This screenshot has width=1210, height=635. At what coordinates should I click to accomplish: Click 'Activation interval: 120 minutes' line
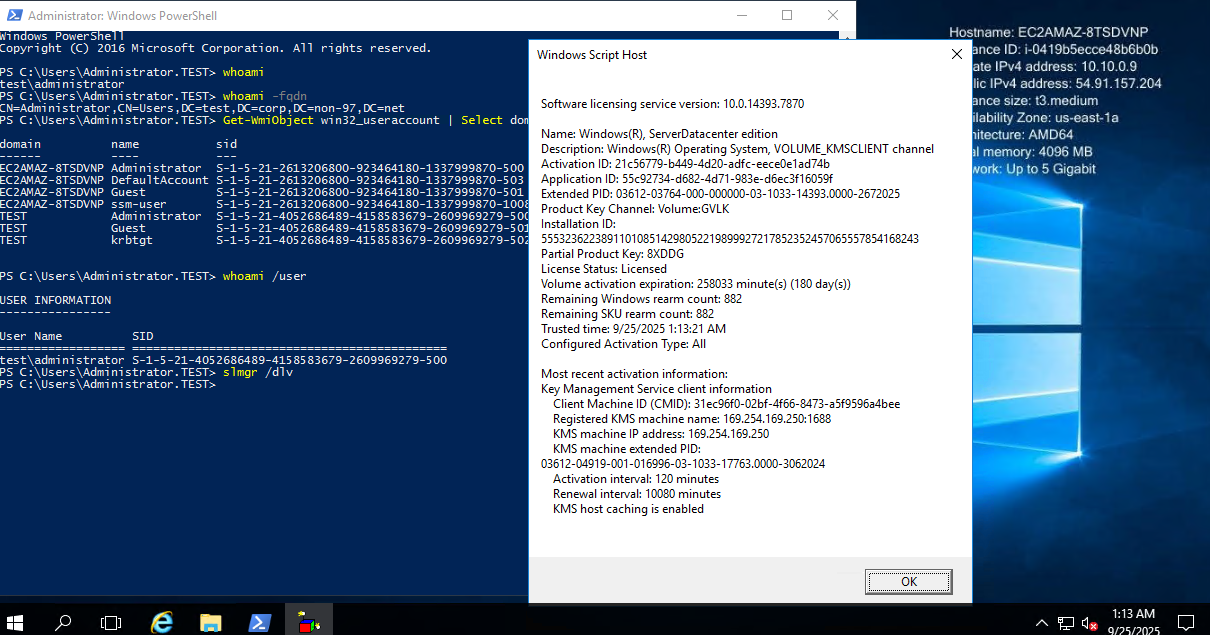(x=636, y=479)
